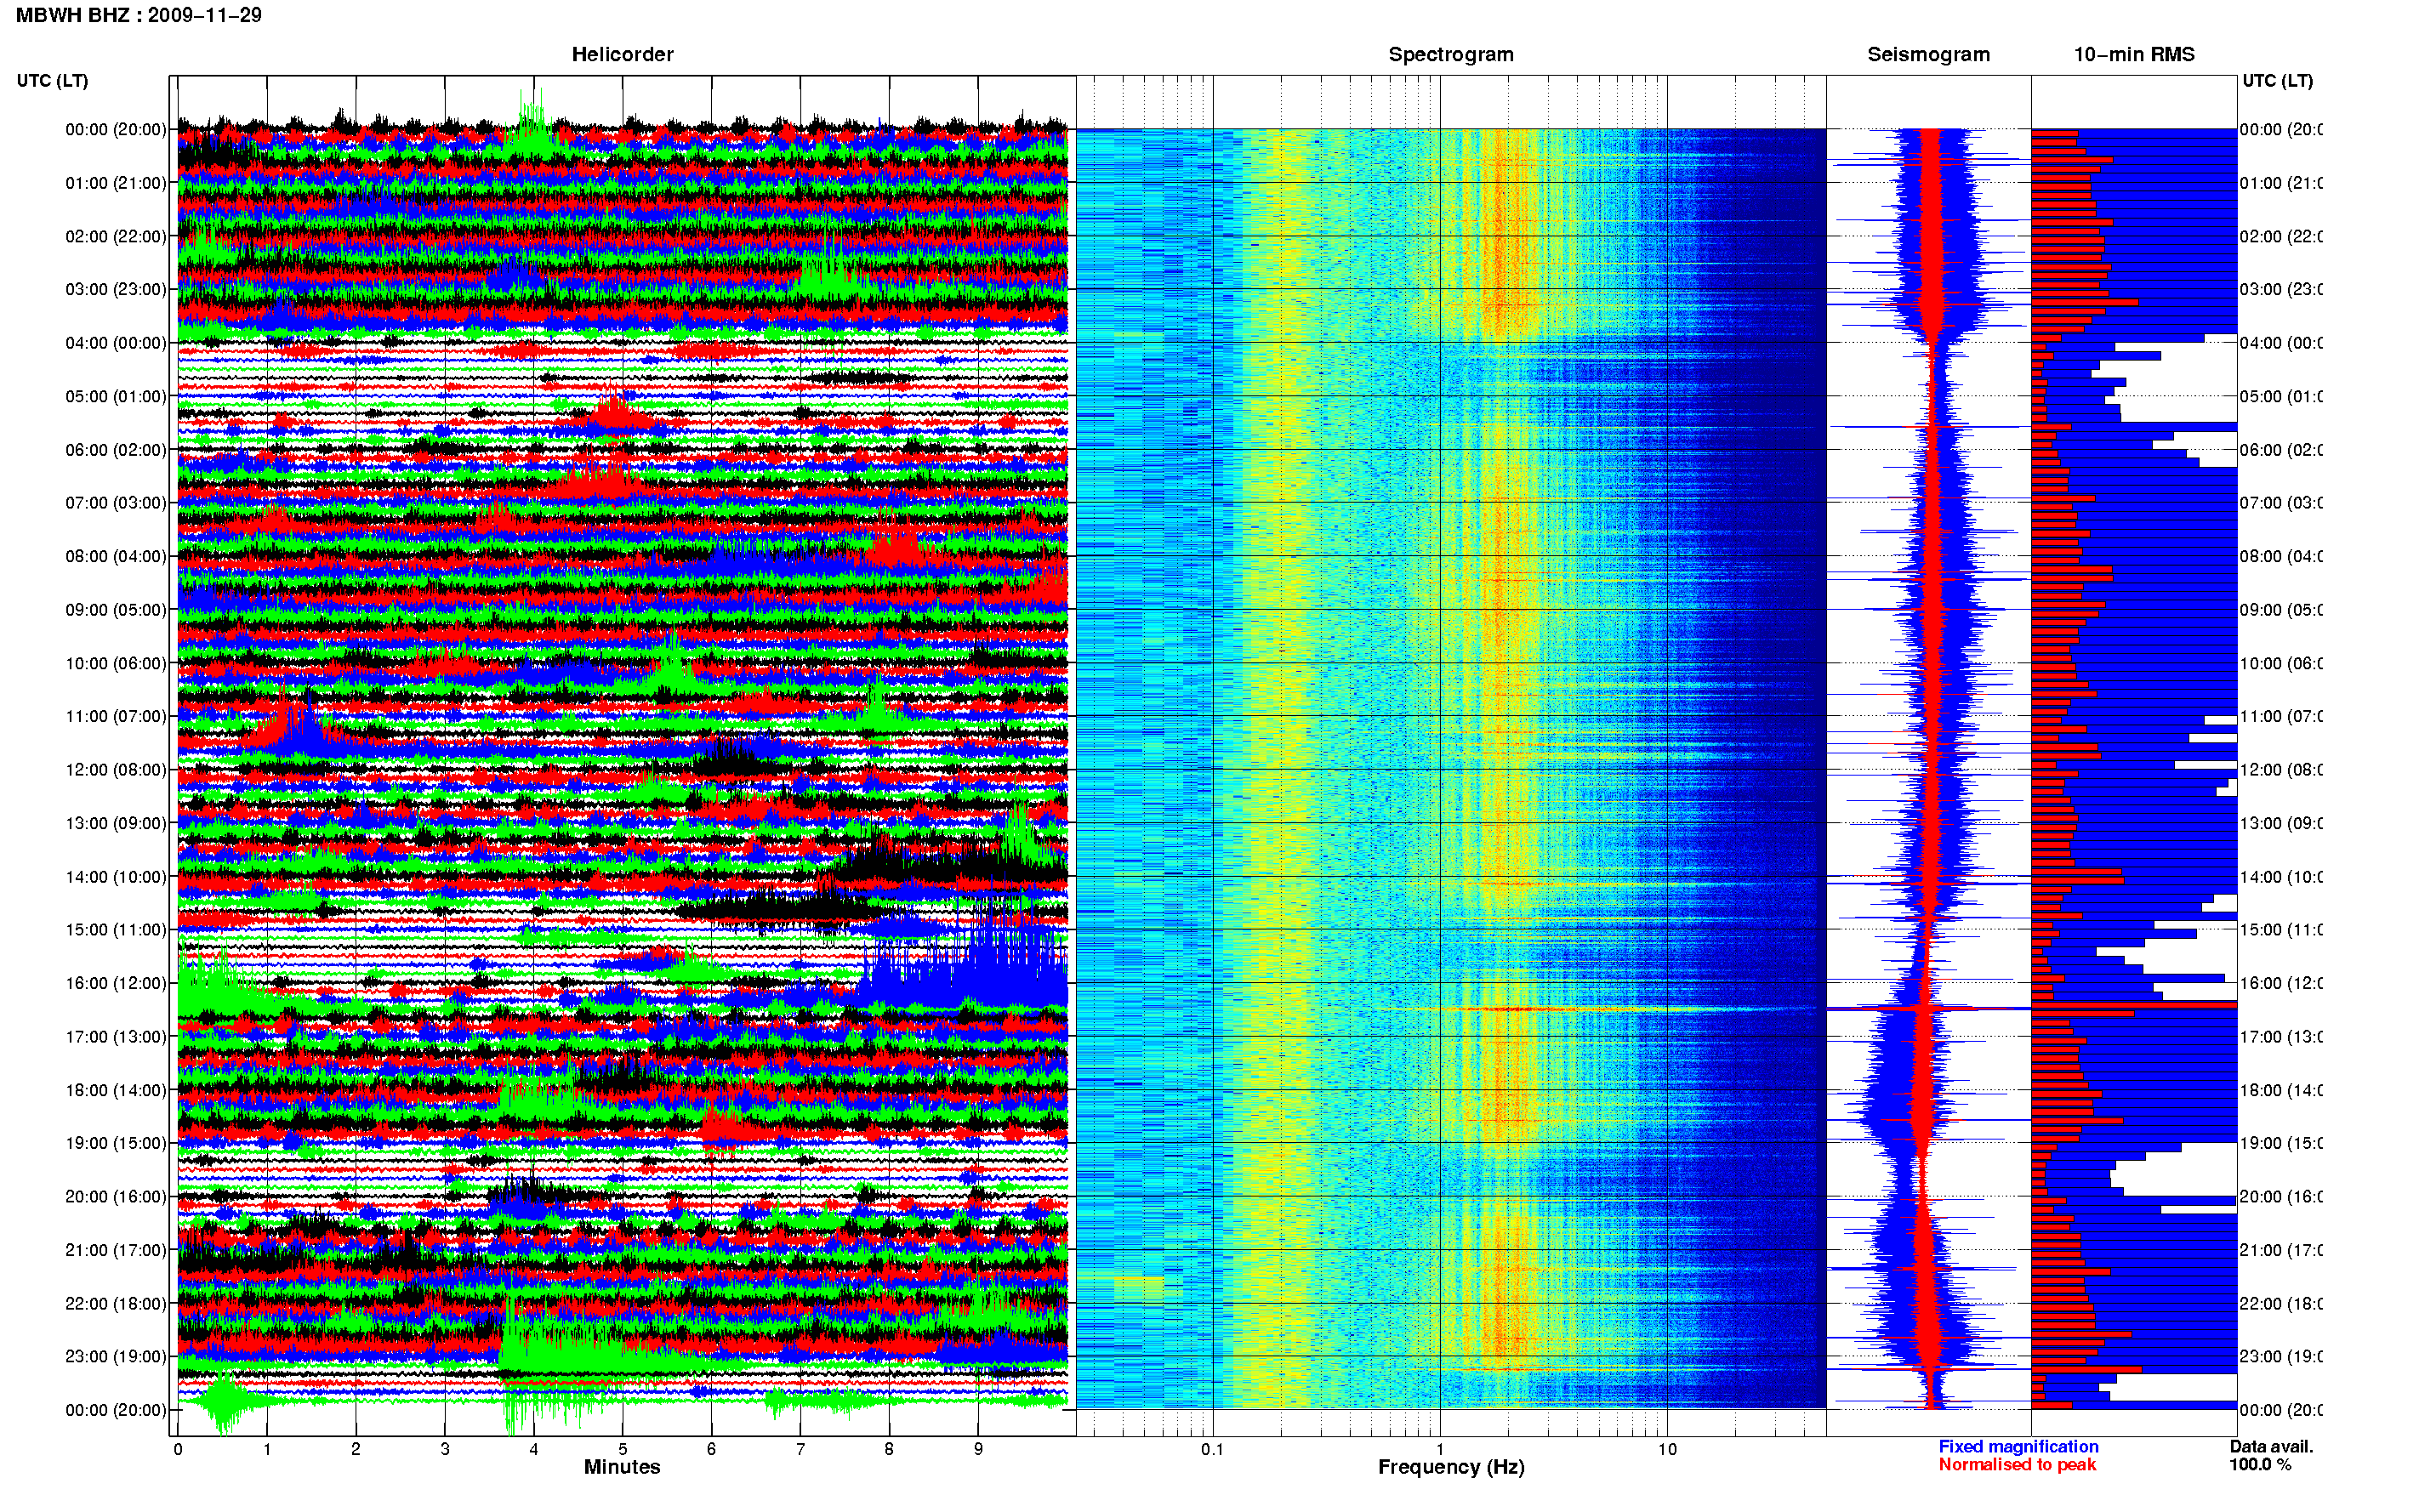2419x1512 pixels.
Task: Click the left time label '23:00 (19:00)'
Action: point(116,1356)
